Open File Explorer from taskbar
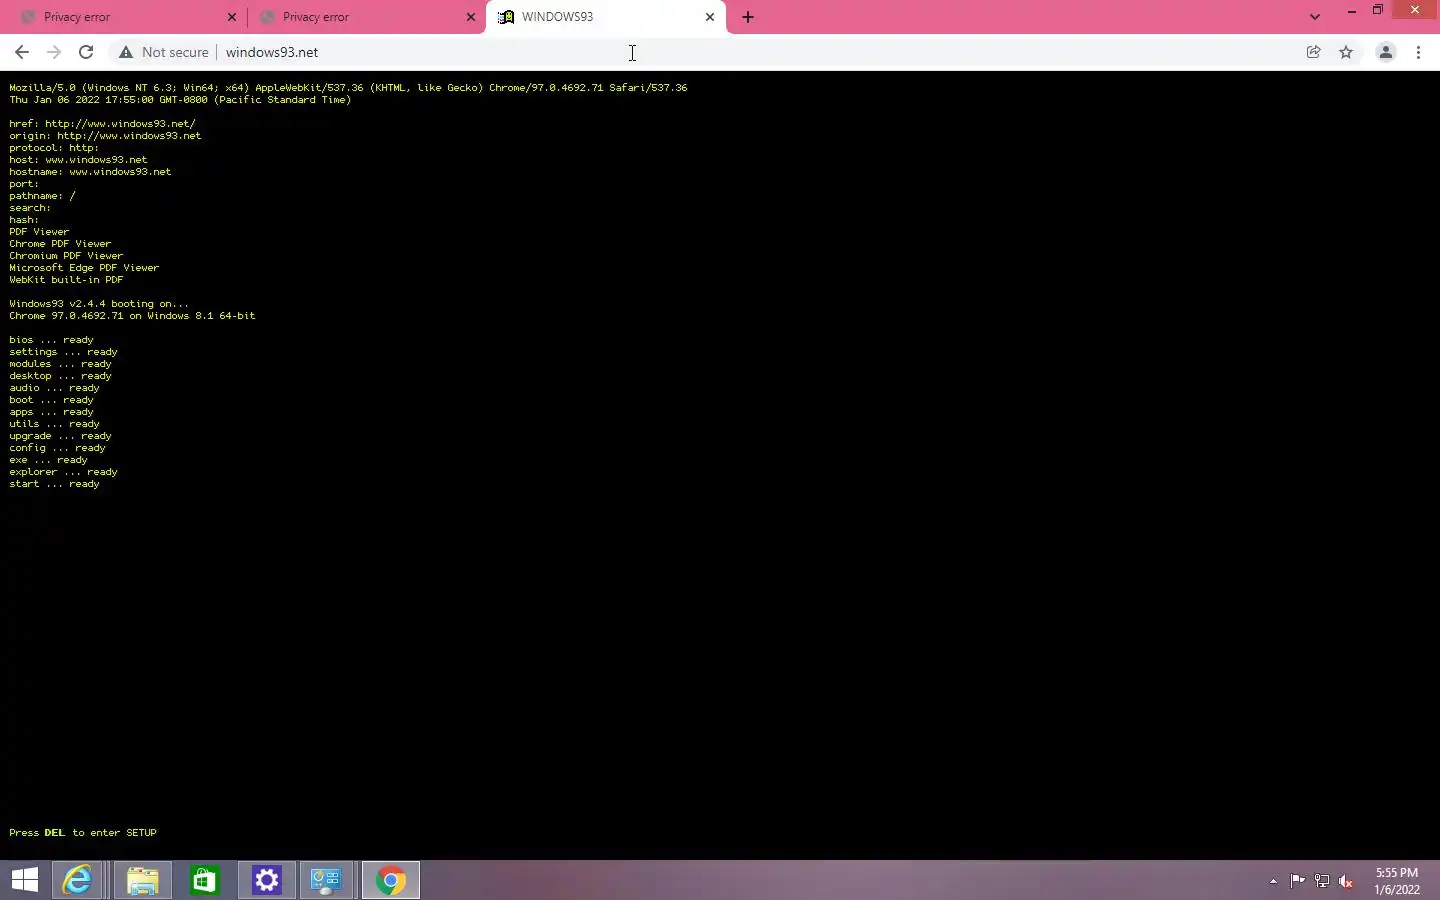Image resolution: width=1440 pixels, height=900 pixels. 142,880
